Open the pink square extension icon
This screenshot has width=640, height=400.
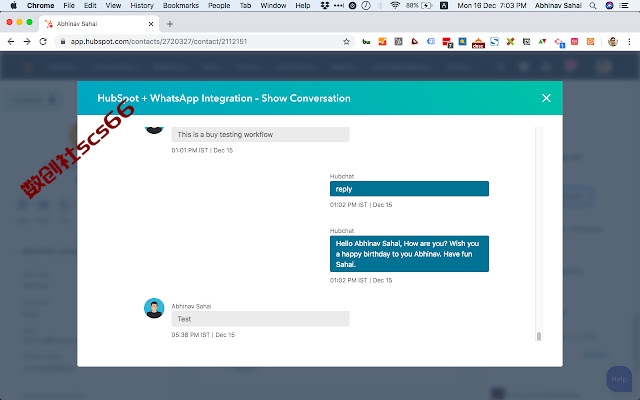click(574, 42)
